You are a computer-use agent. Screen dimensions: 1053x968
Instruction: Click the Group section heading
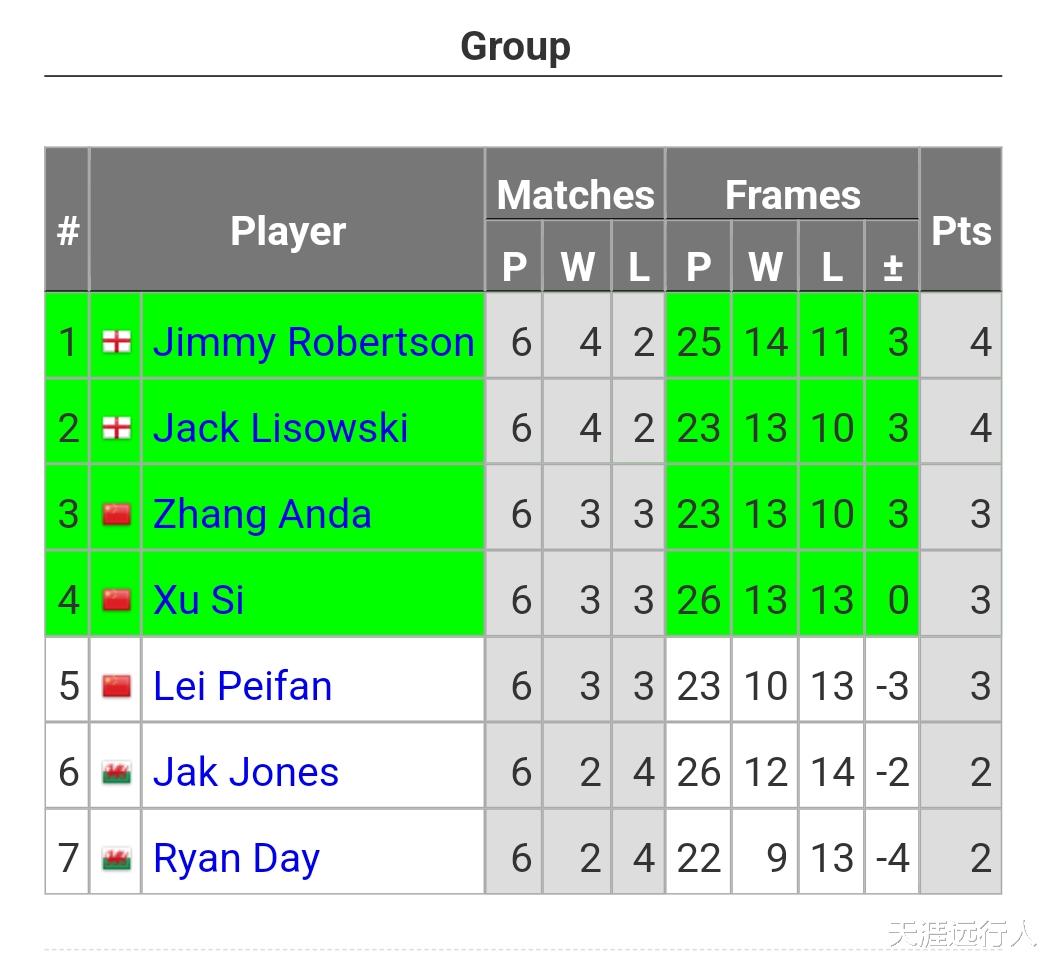pyautogui.click(x=515, y=46)
